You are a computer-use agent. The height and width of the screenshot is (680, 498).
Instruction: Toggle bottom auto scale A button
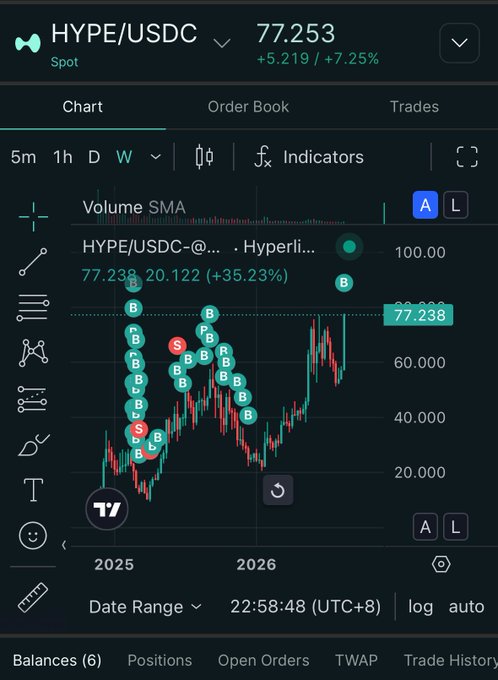[425, 527]
